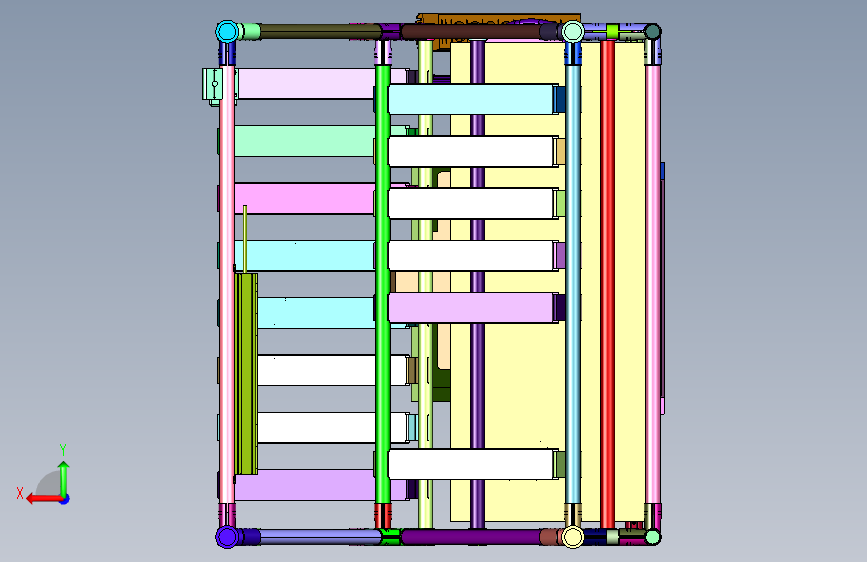Select the thin yellow vertical pin above the olive panel

(245, 239)
